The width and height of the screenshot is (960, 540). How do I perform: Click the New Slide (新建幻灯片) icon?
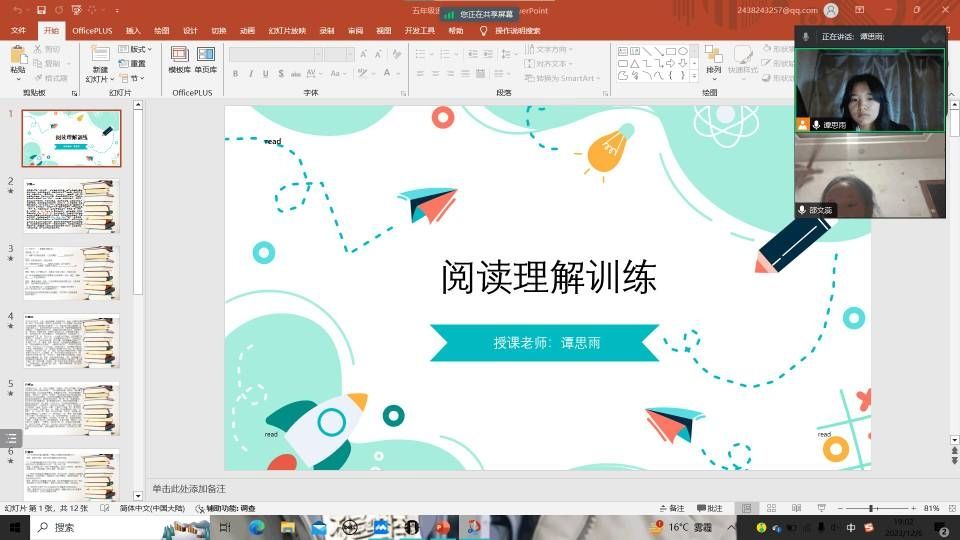point(100,60)
